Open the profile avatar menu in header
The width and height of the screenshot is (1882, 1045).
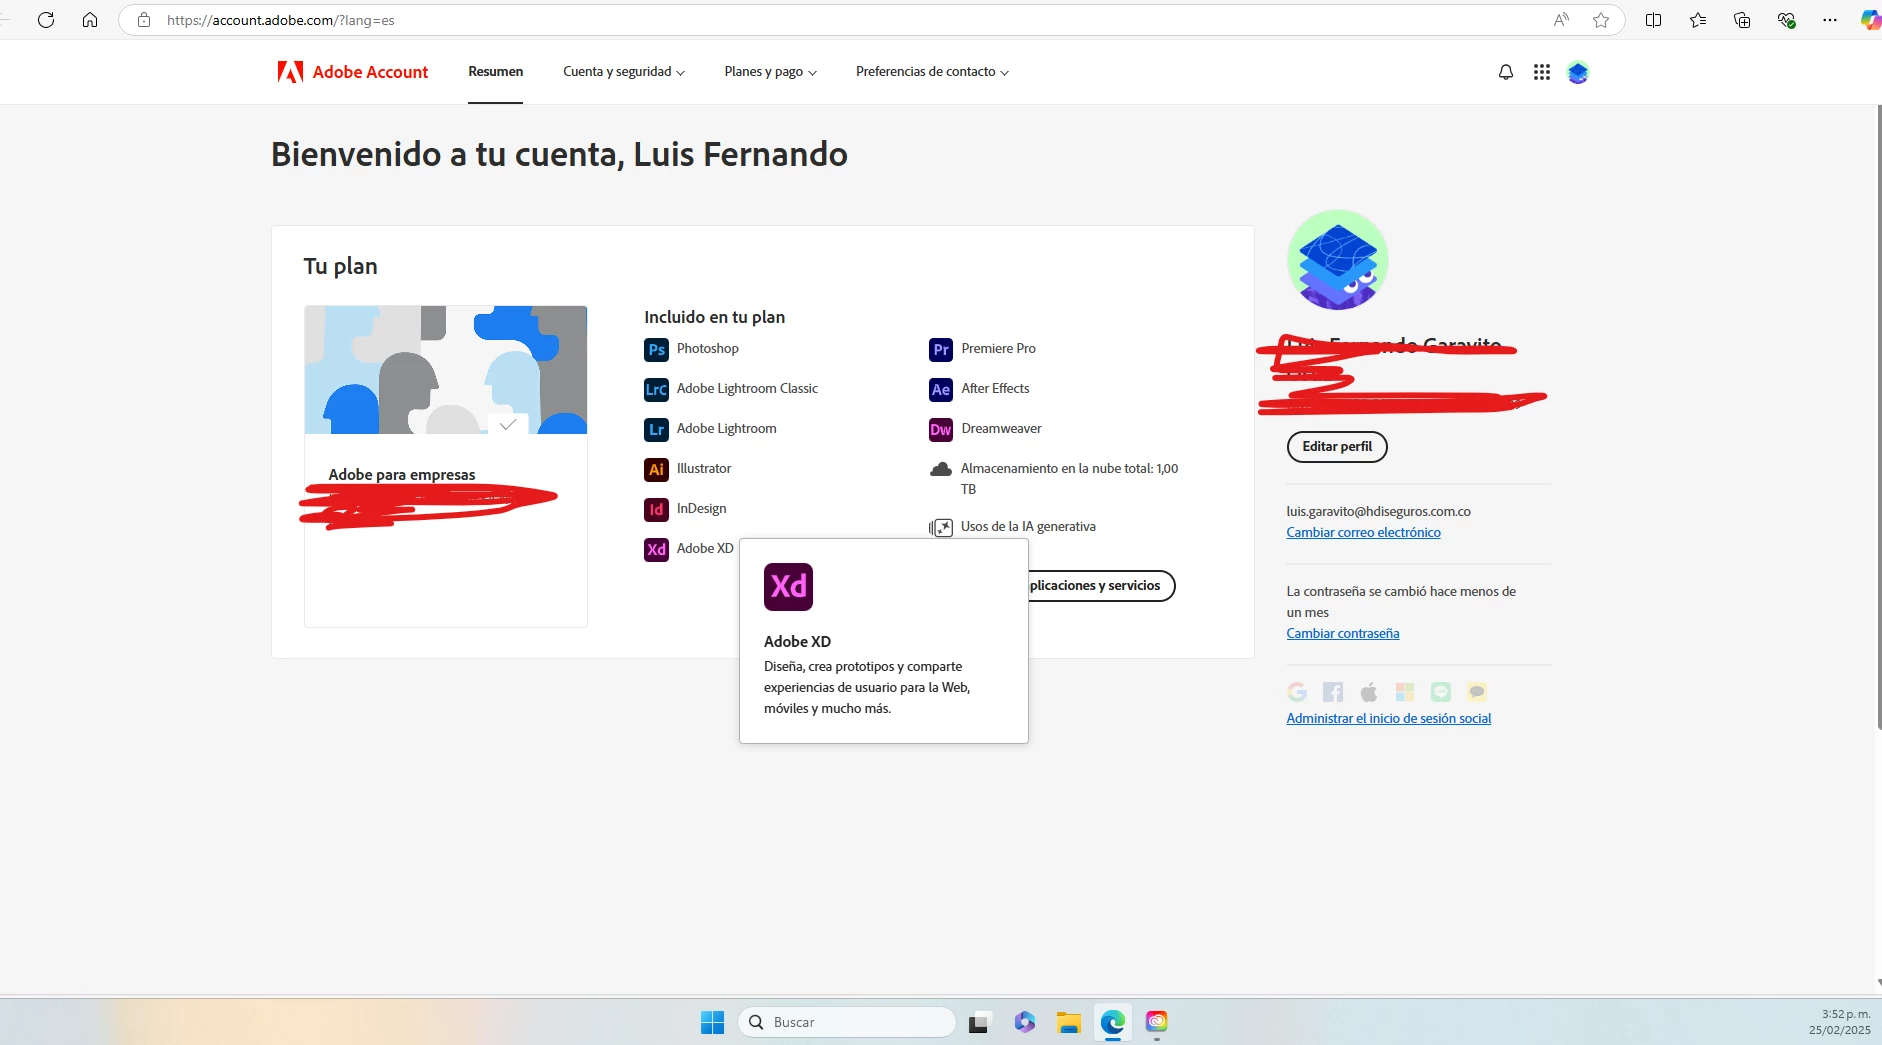(1578, 72)
